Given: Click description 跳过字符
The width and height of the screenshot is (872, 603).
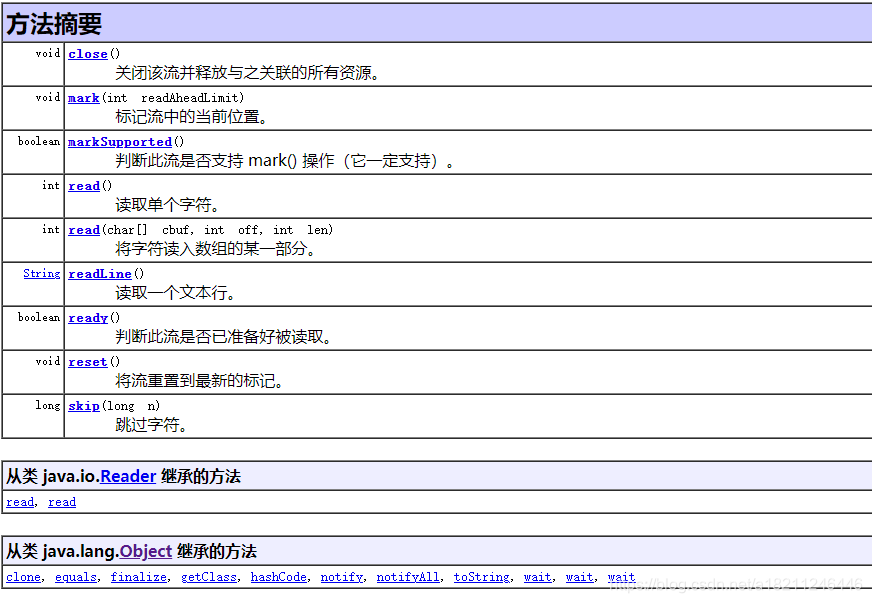Looking at the screenshot, I should (151, 425).
